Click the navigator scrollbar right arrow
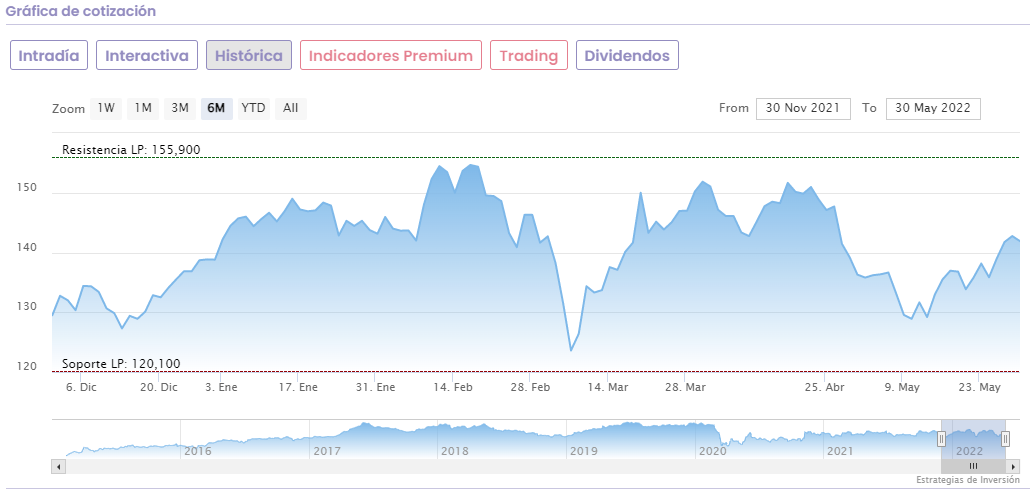Screen dimensions: 1036x496 pyautogui.click(x=1014, y=466)
